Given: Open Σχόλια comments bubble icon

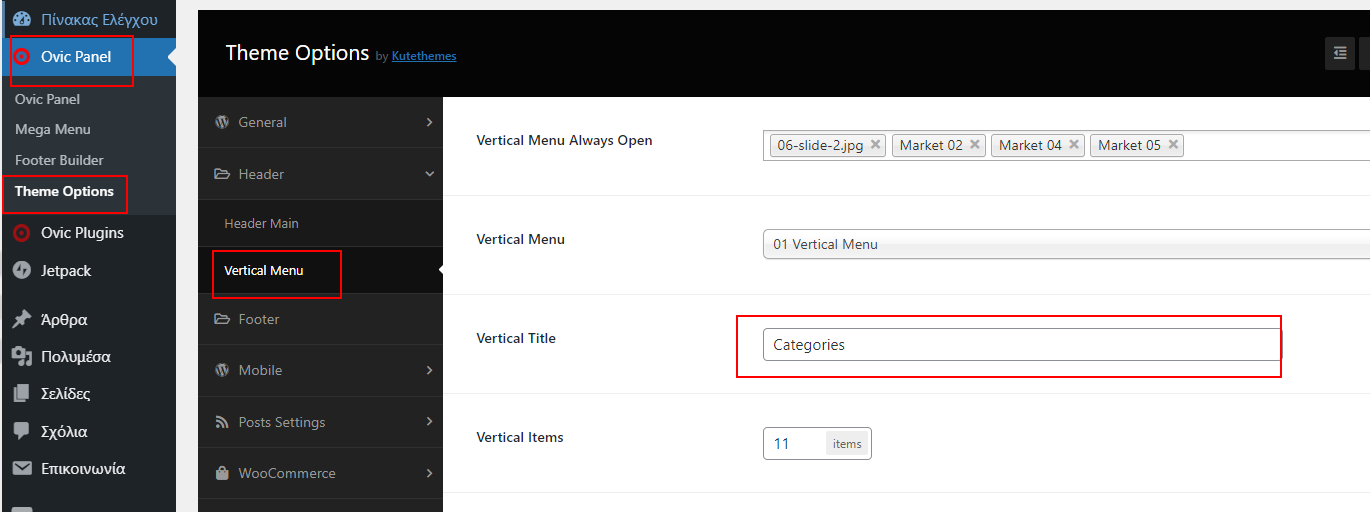Looking at the screenshot, I should click(x=22, y=432).
